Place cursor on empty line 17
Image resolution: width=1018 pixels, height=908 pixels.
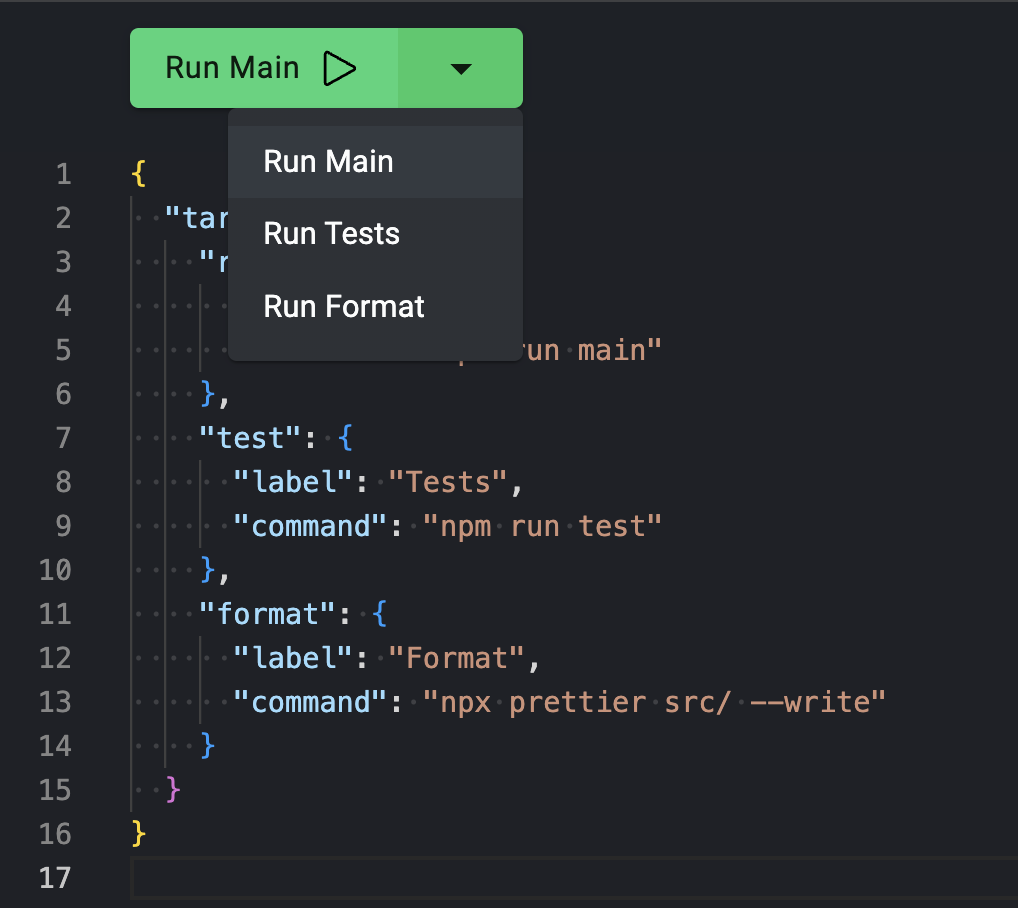[500, 877]
